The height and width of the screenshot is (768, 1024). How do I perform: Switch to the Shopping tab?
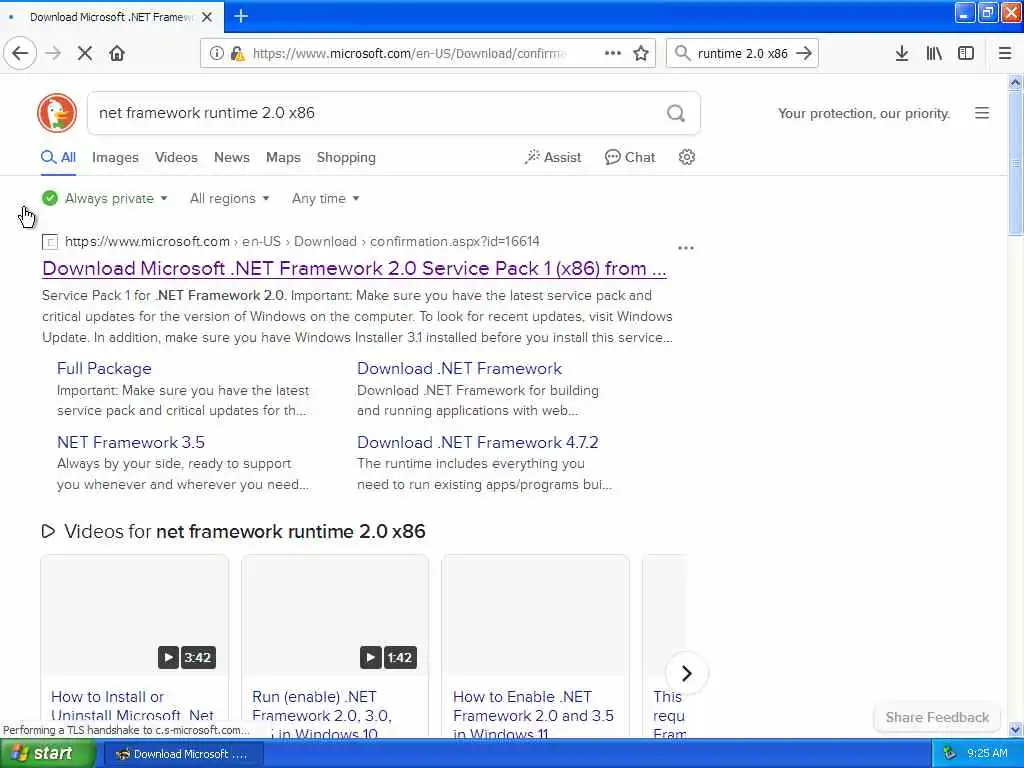[x=346, y=157]
